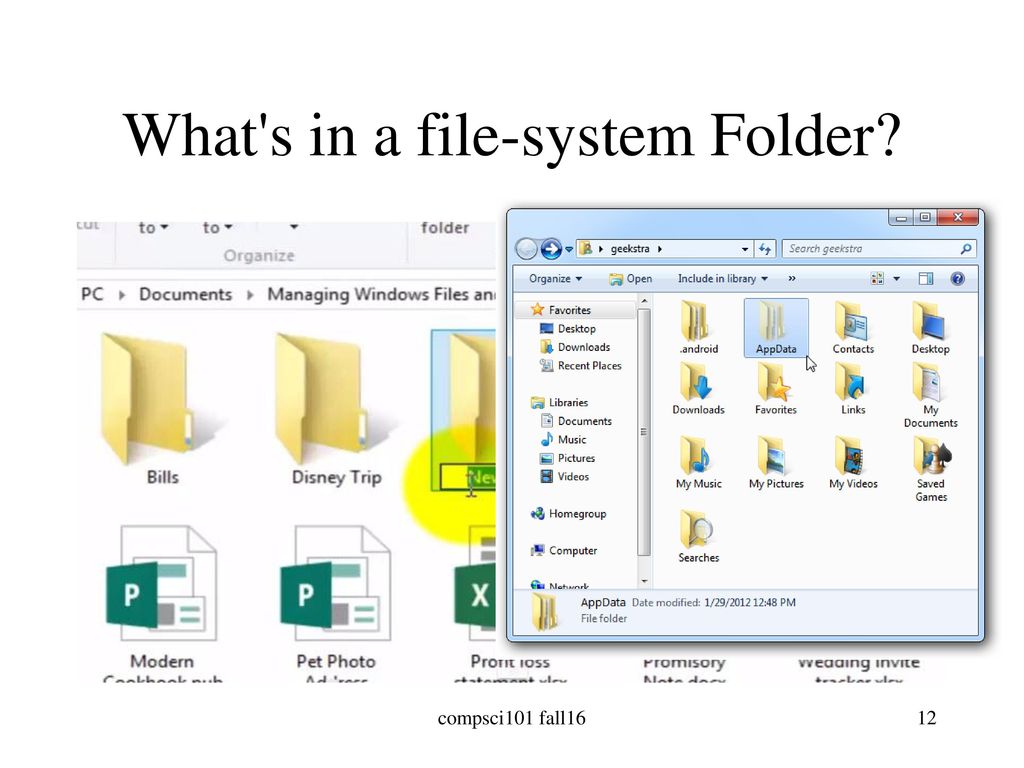
Task: Open the My Videos folder
Action: 853,462
